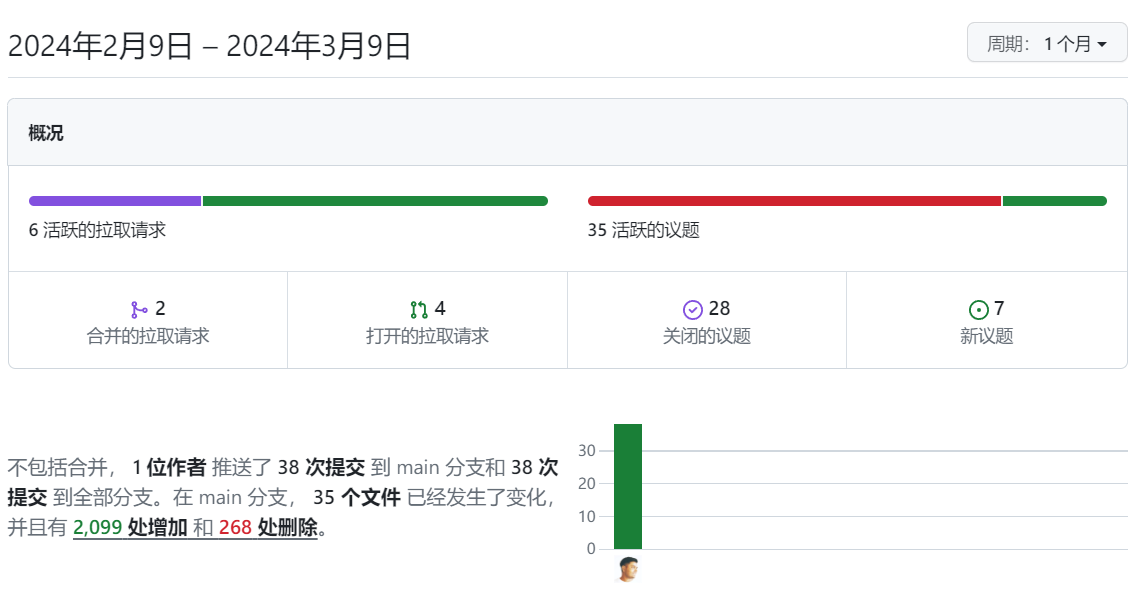
Task: Click the open pull requests icon
Action: (x=421, y=308)
